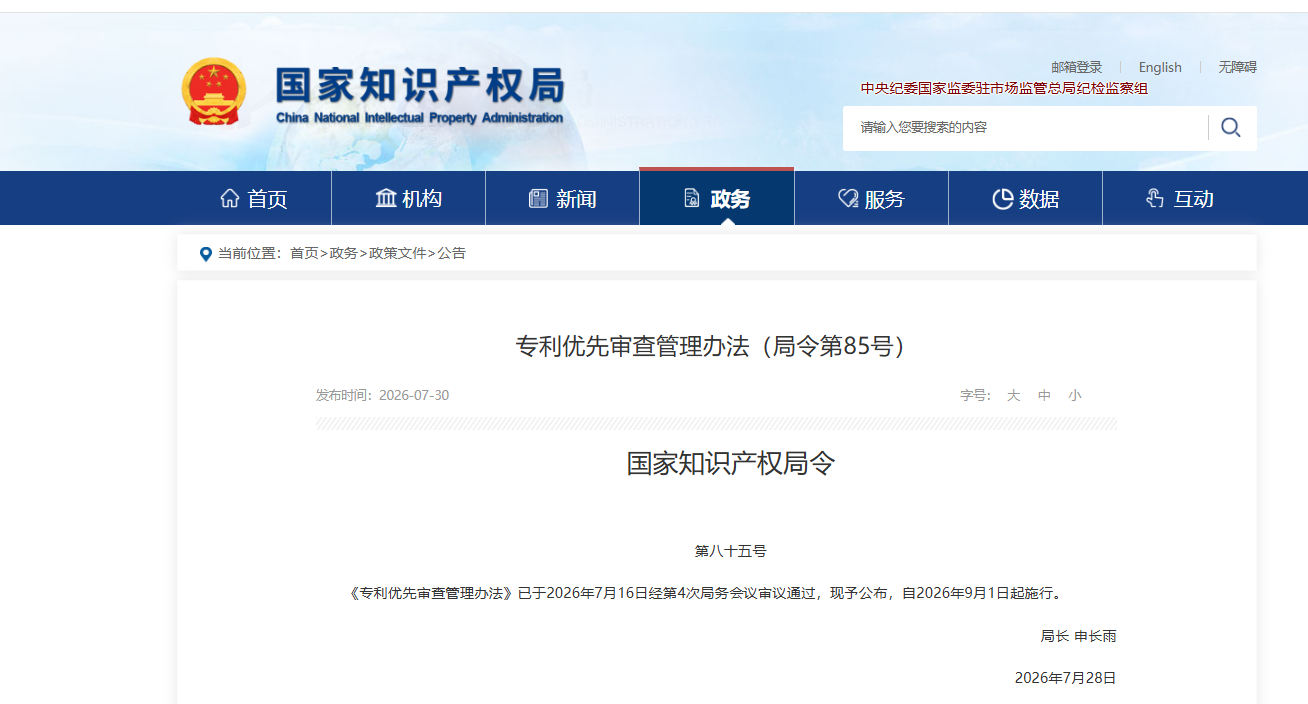The image size is (1308, 704).
Task: Click the heading 国家知识产权局令
Action: 730,464
